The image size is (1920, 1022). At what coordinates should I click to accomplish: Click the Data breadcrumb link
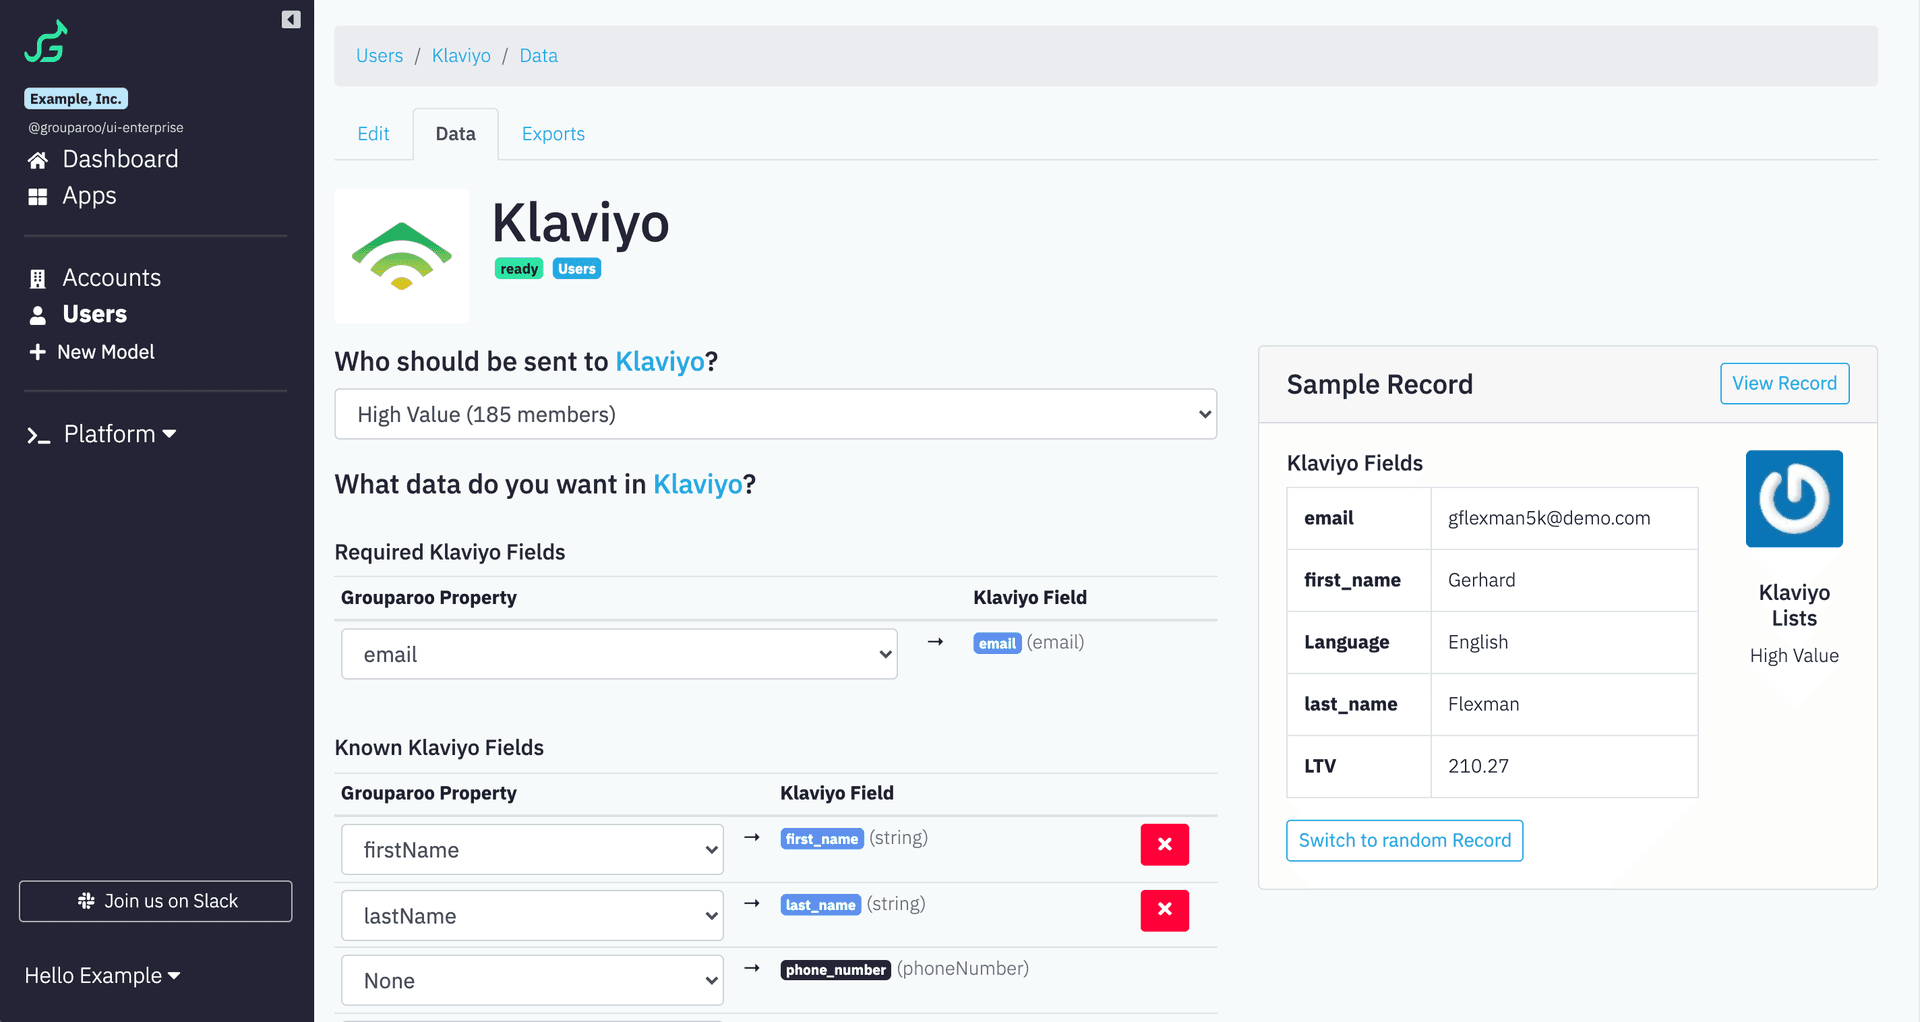538,56
